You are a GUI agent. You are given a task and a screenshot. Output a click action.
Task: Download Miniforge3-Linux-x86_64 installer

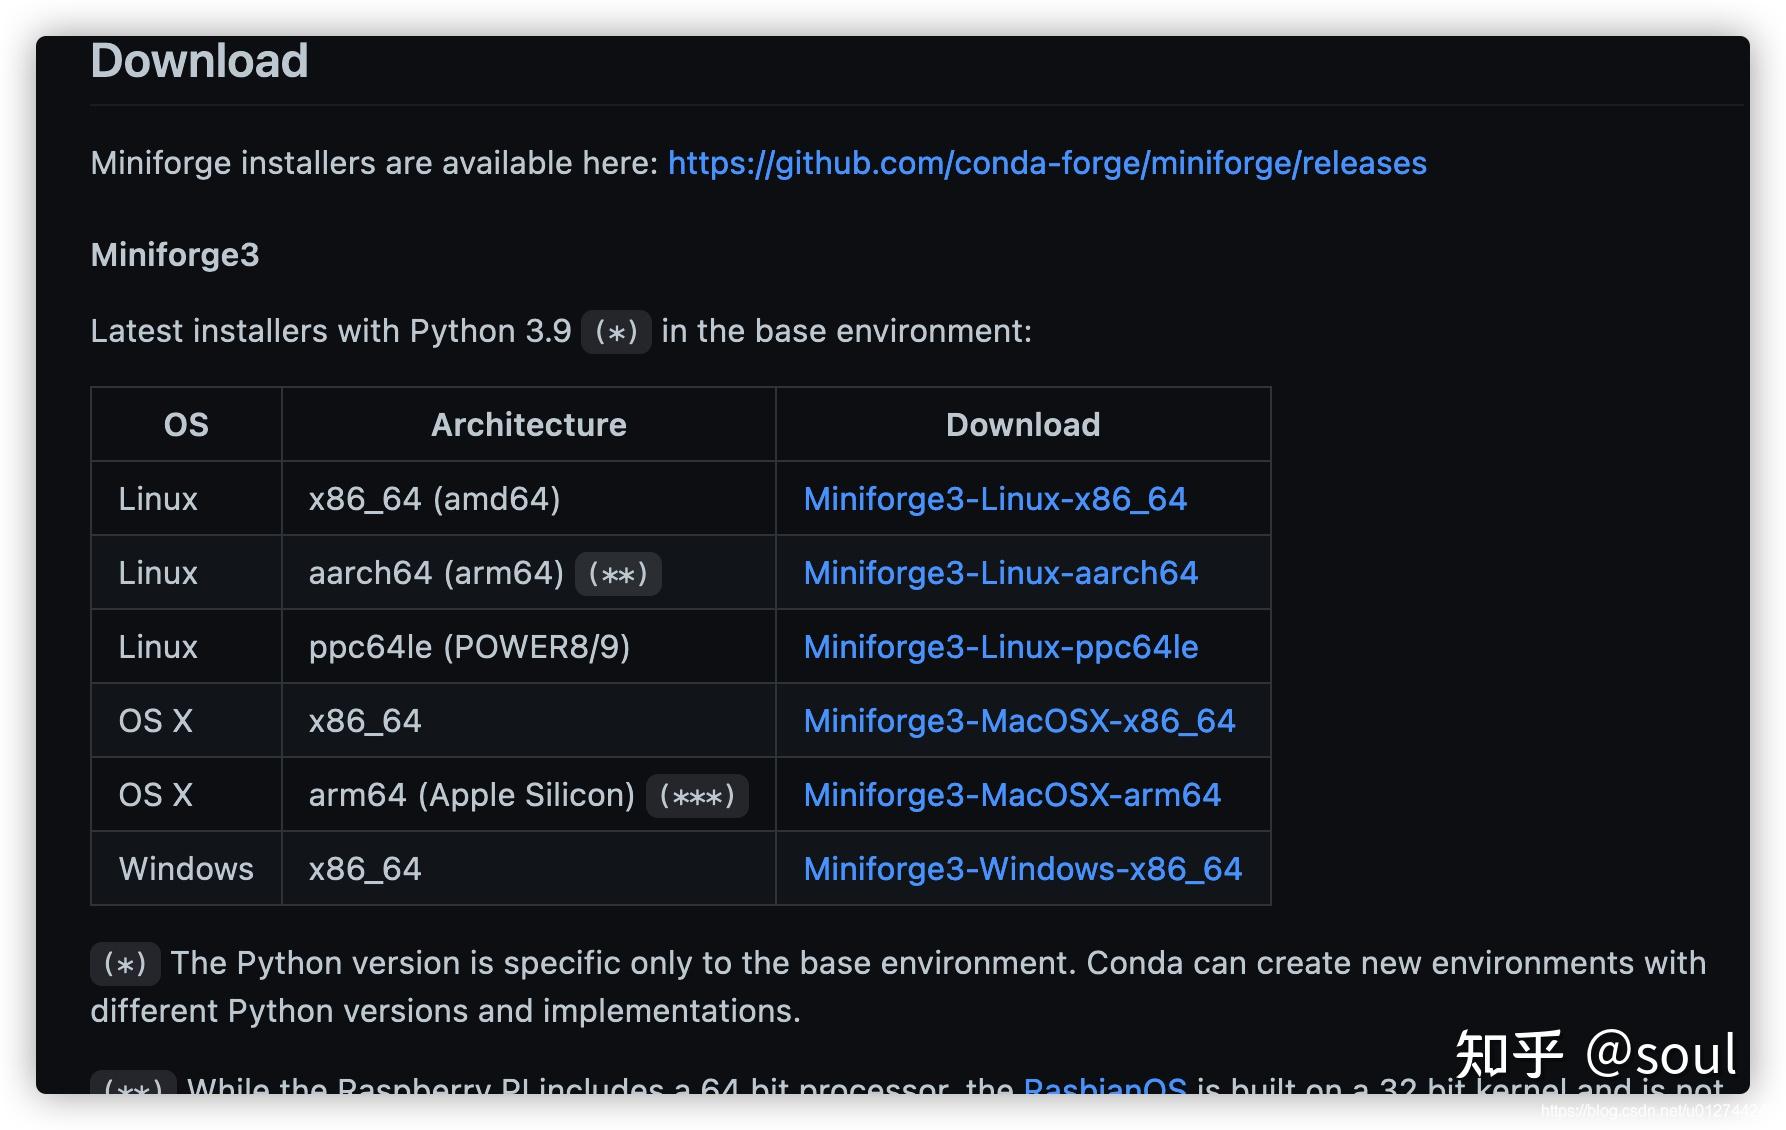coord(995,499)
